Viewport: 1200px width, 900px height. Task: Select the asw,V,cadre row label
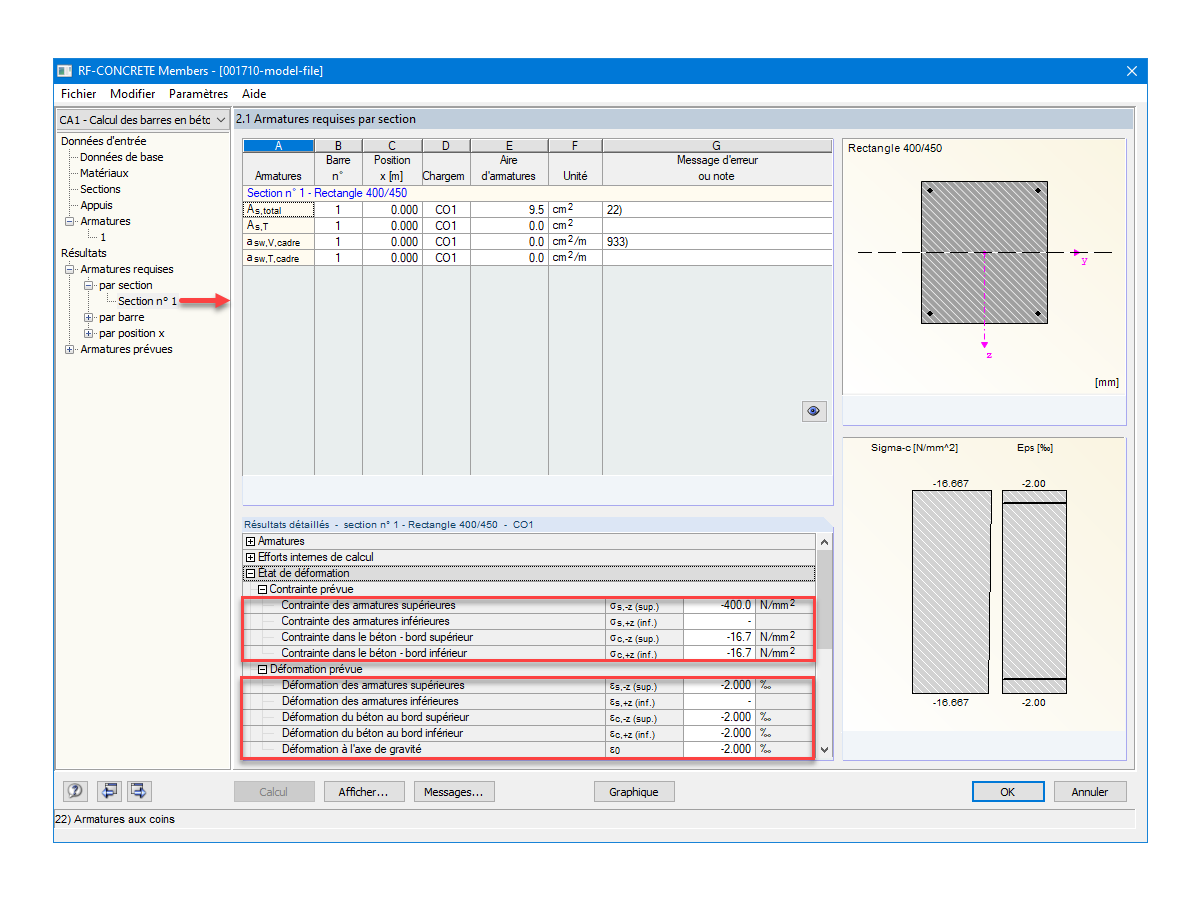[279, 242]
